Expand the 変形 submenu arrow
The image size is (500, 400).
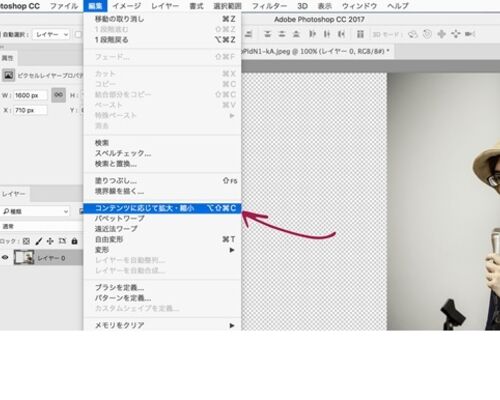point(232,250)
